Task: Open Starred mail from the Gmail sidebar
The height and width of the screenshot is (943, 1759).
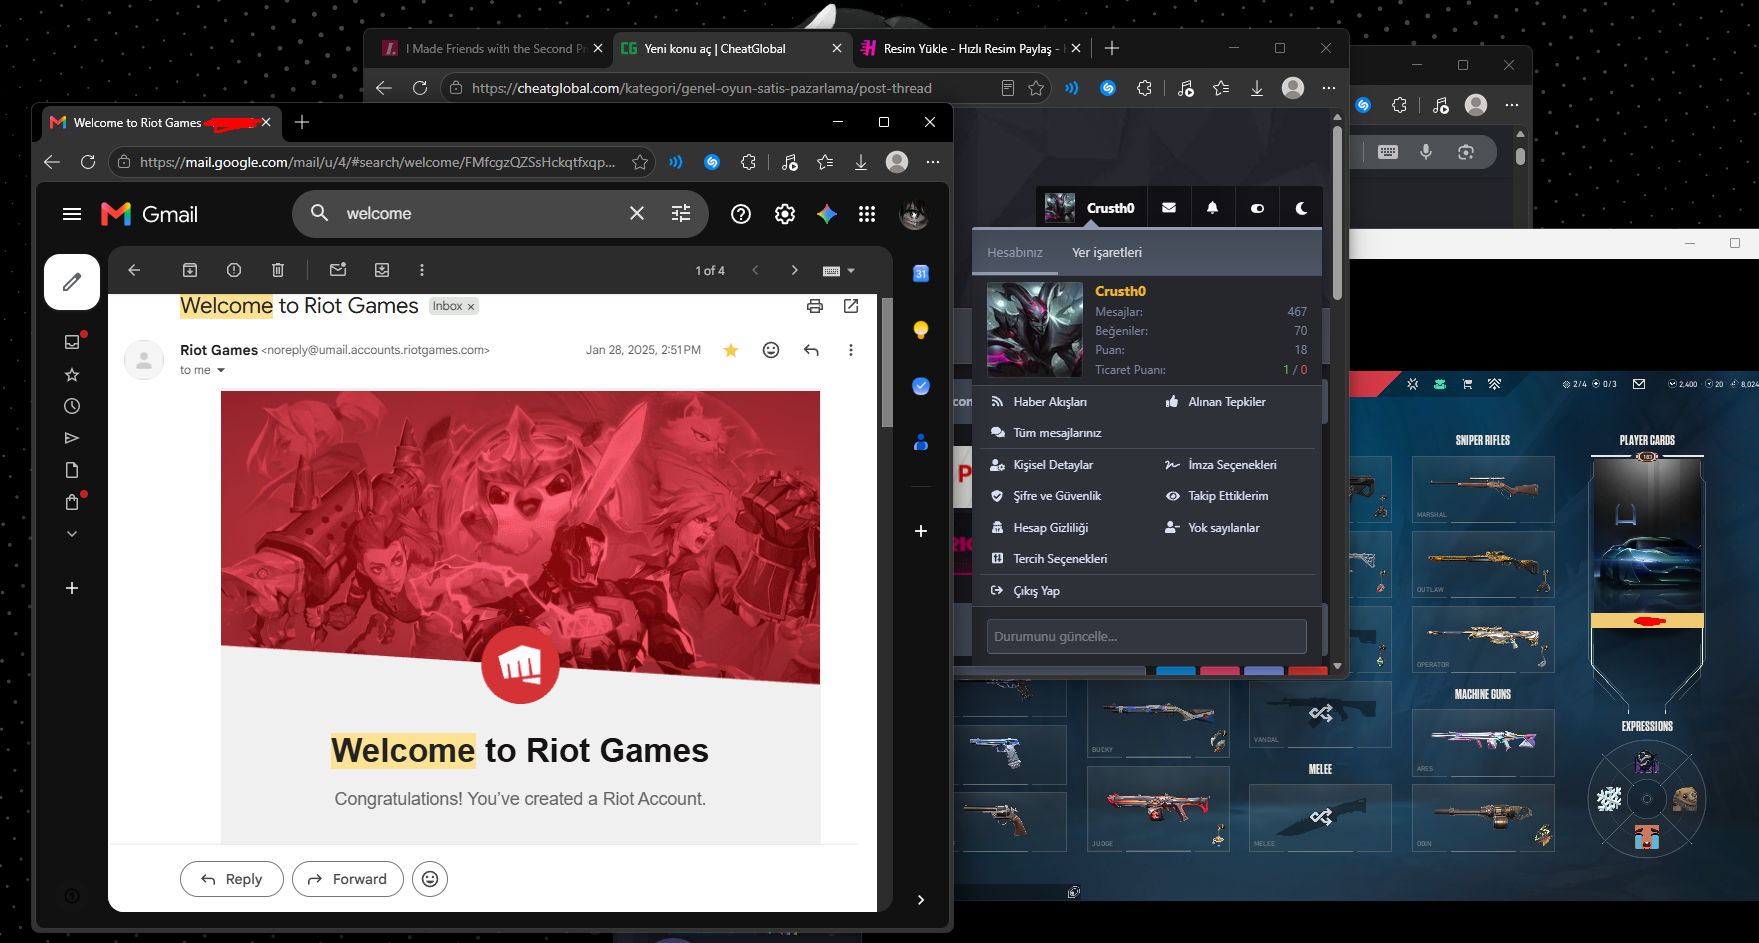Action: [x=72, y=374]
